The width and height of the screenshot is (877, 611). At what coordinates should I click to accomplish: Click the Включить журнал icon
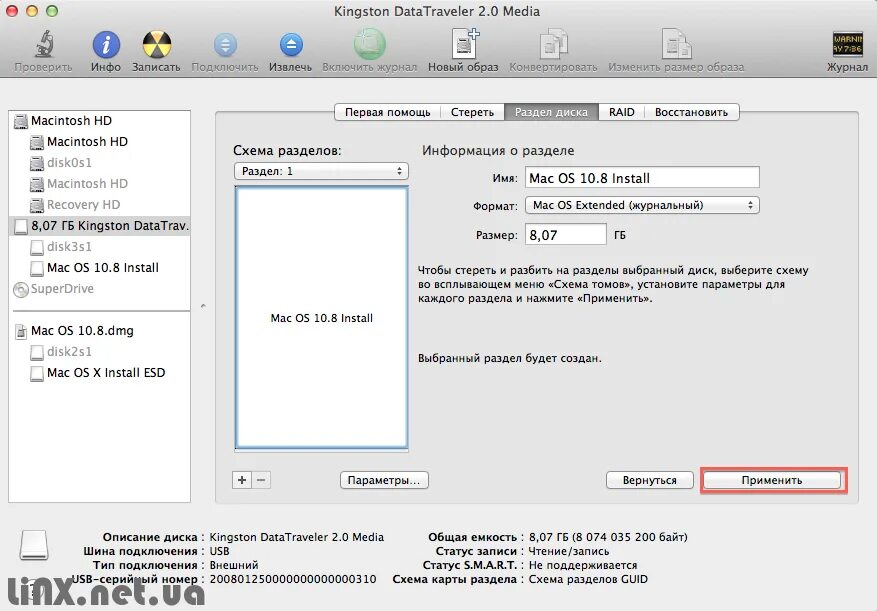370,44
